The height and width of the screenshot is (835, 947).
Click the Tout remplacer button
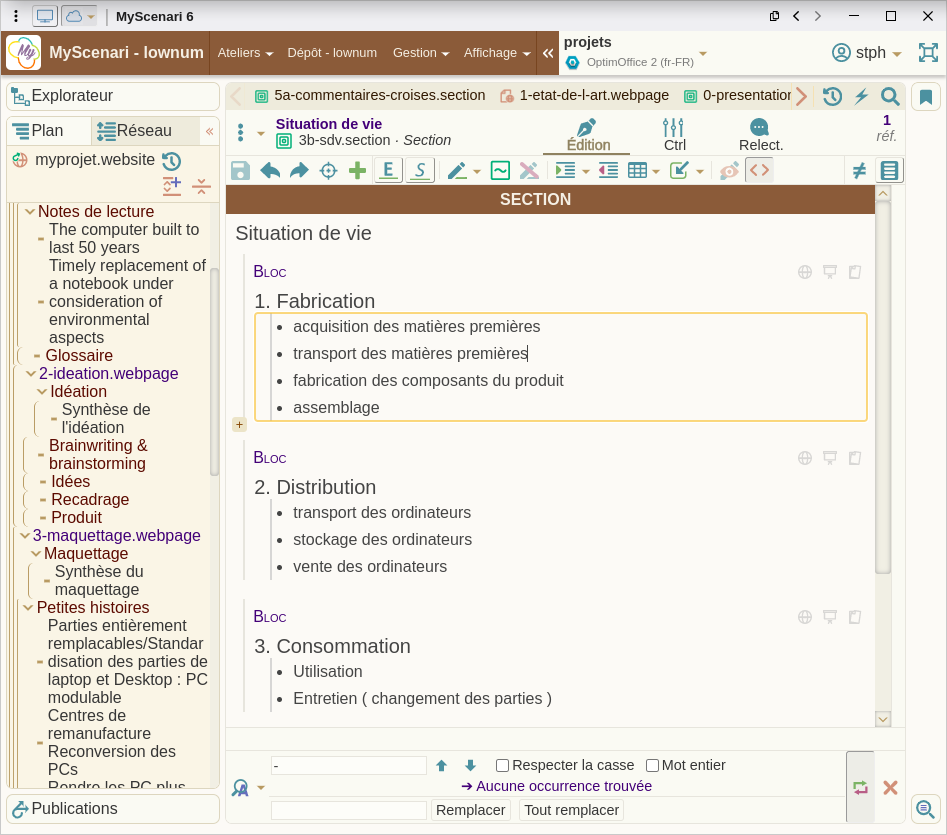pyautogui.click(x=571, y=810)
